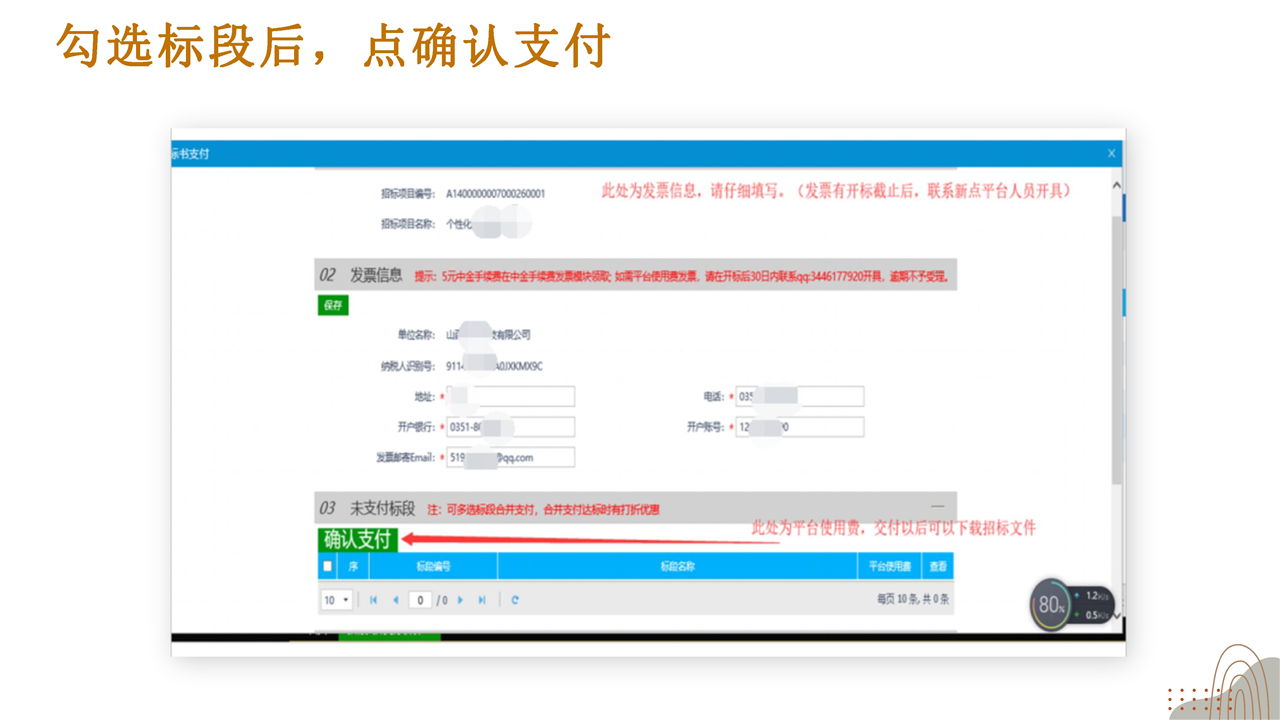
Task: Click the refresh table icon
Action: (515, 600)
